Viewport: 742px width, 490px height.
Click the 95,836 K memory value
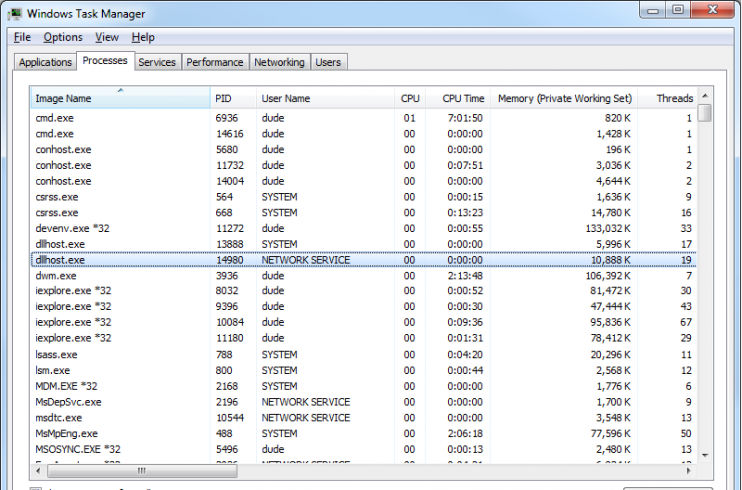[x=610, y=322]
